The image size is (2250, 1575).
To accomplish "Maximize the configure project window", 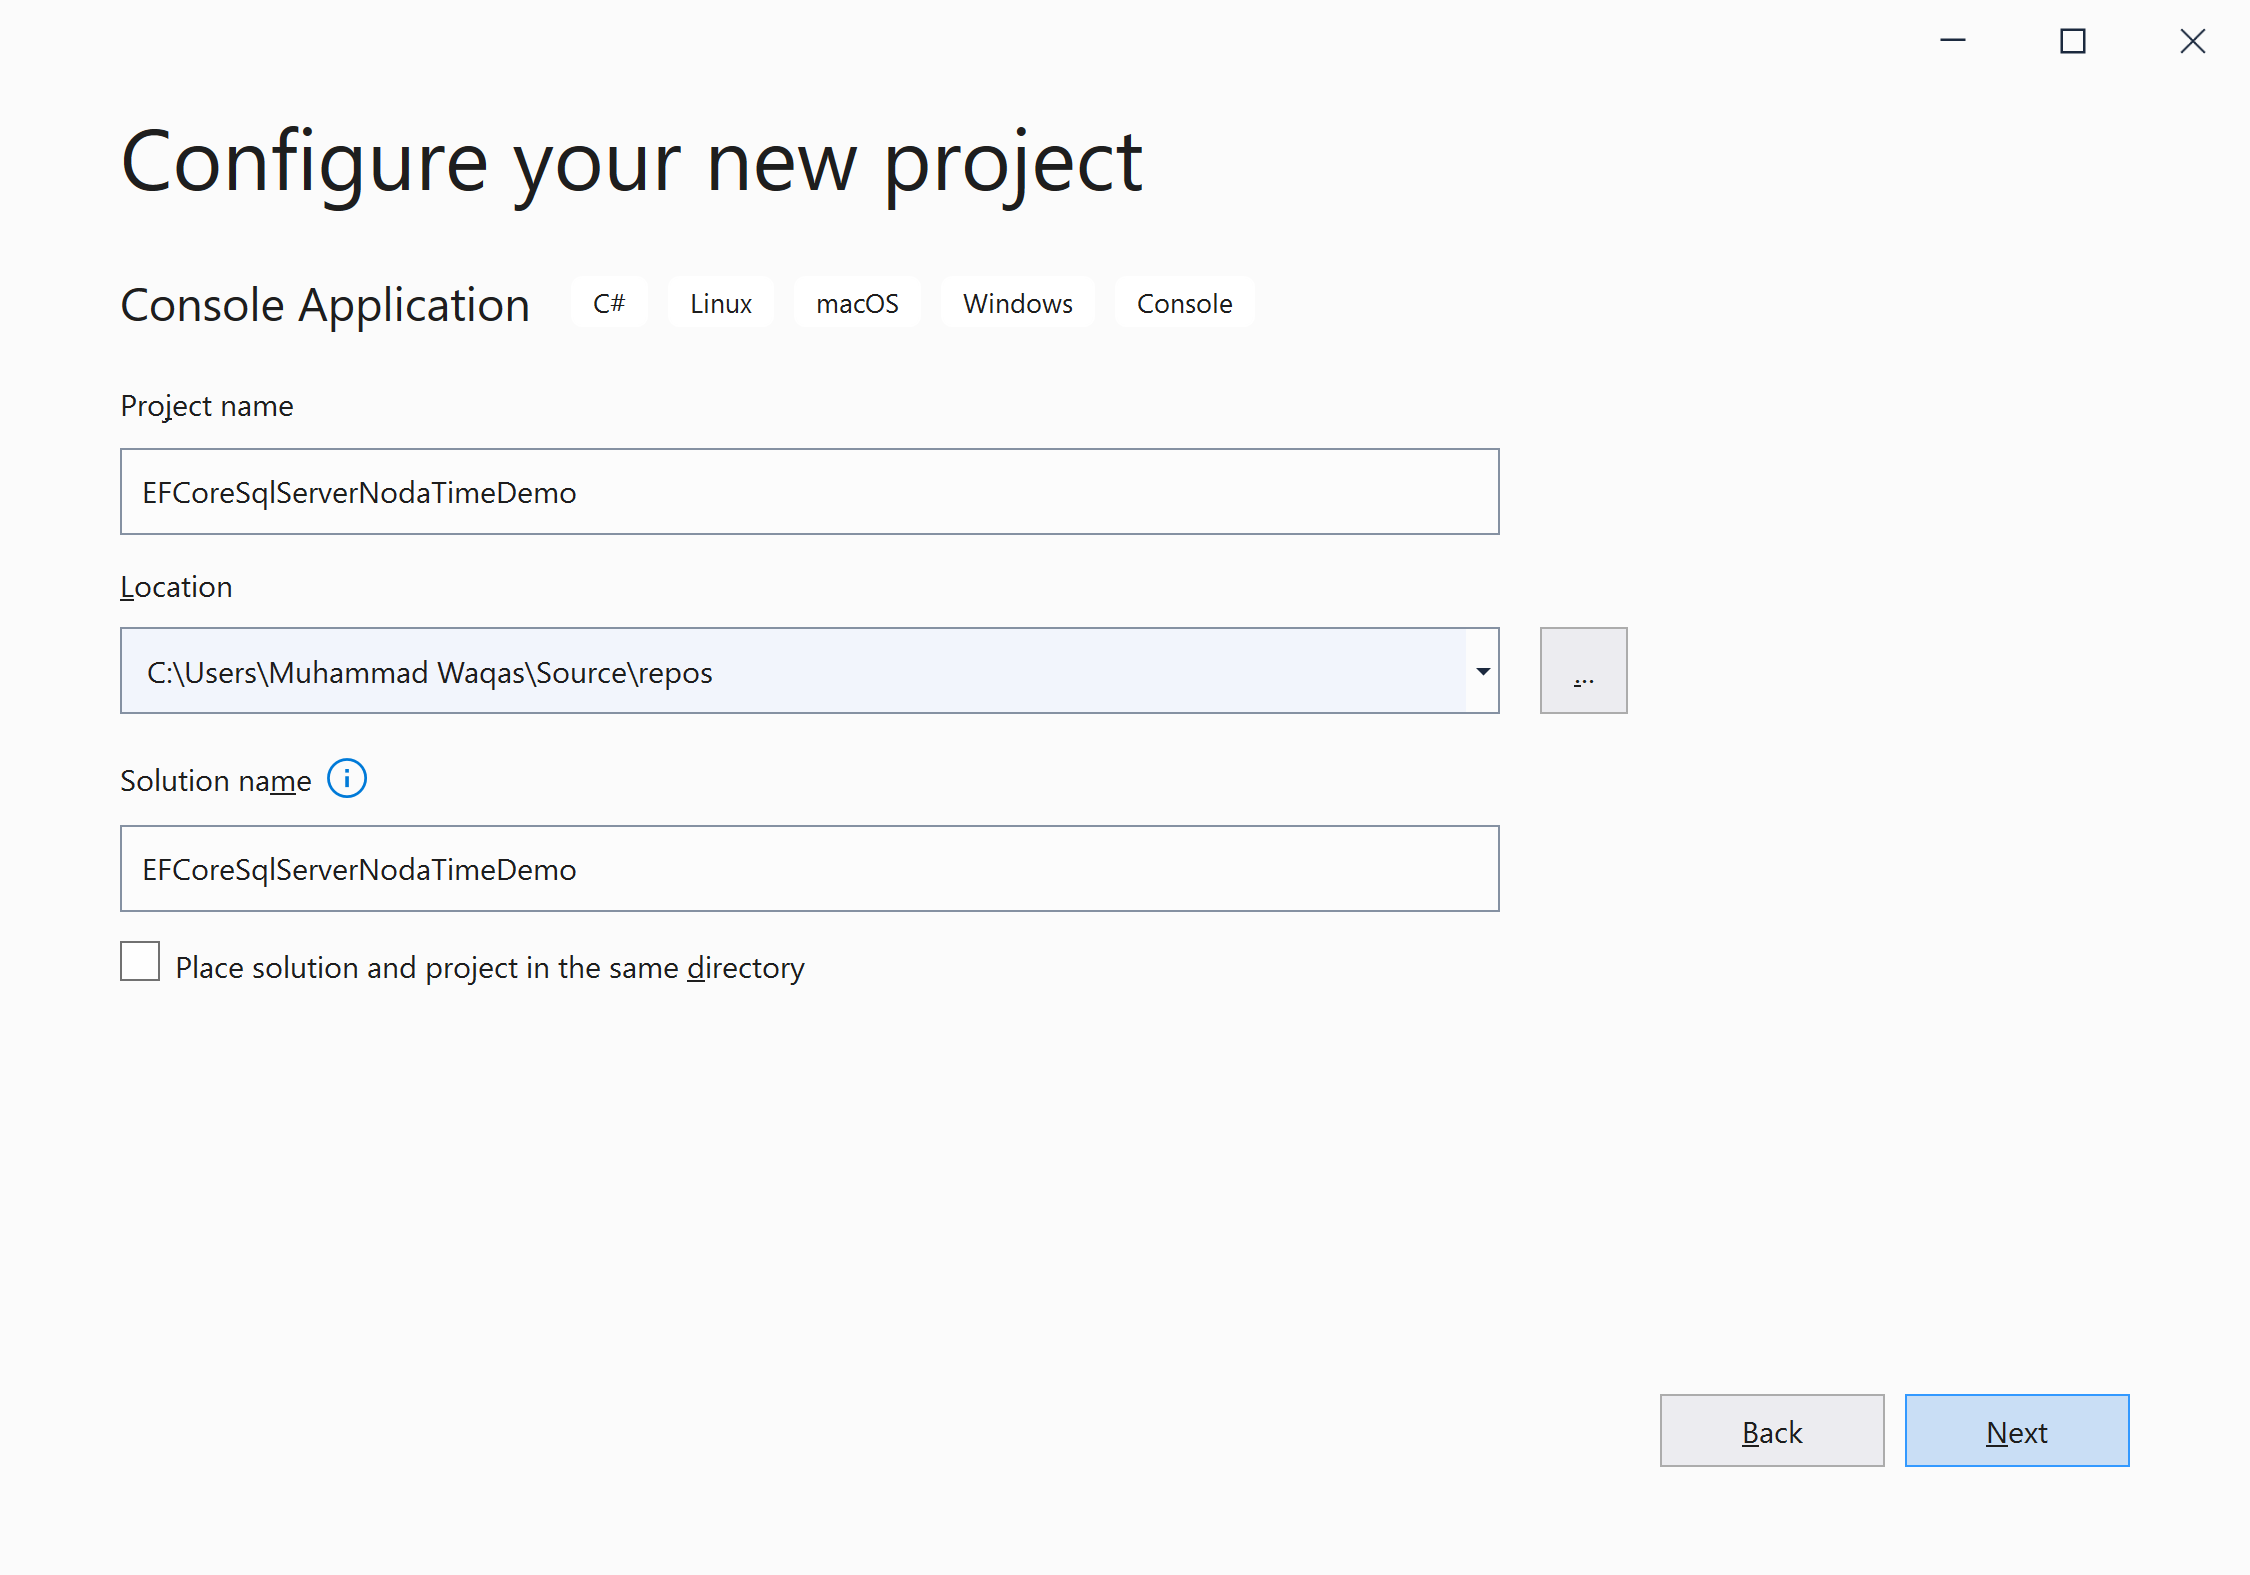I will point(2073,41).
